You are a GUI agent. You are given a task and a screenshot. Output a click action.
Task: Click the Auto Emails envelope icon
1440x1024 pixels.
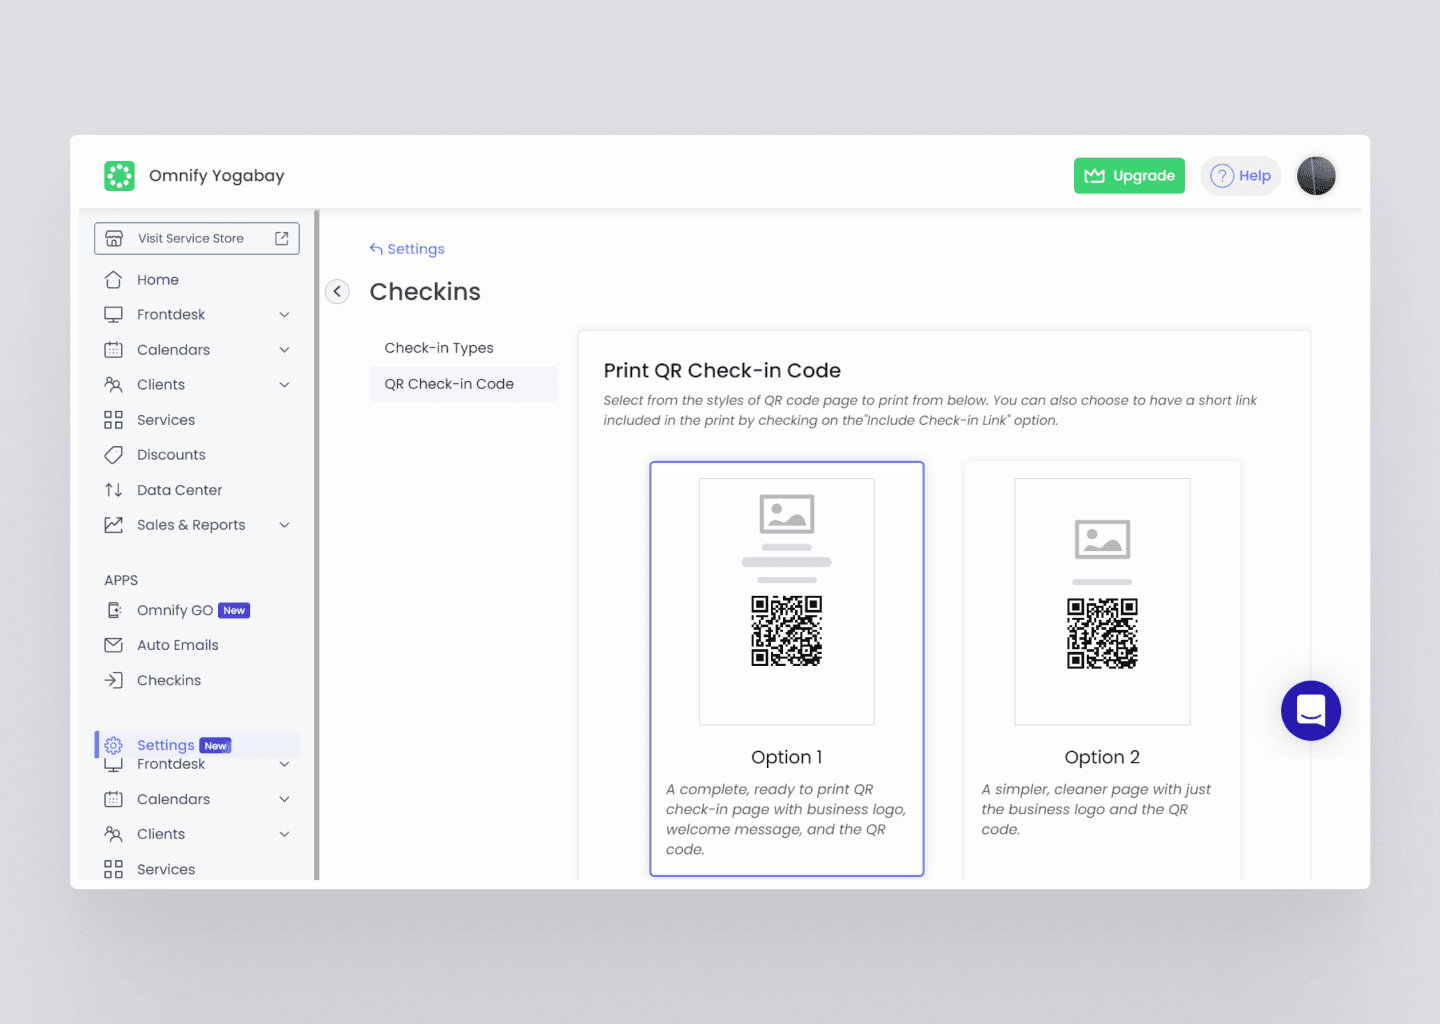(x=114, y=645)
